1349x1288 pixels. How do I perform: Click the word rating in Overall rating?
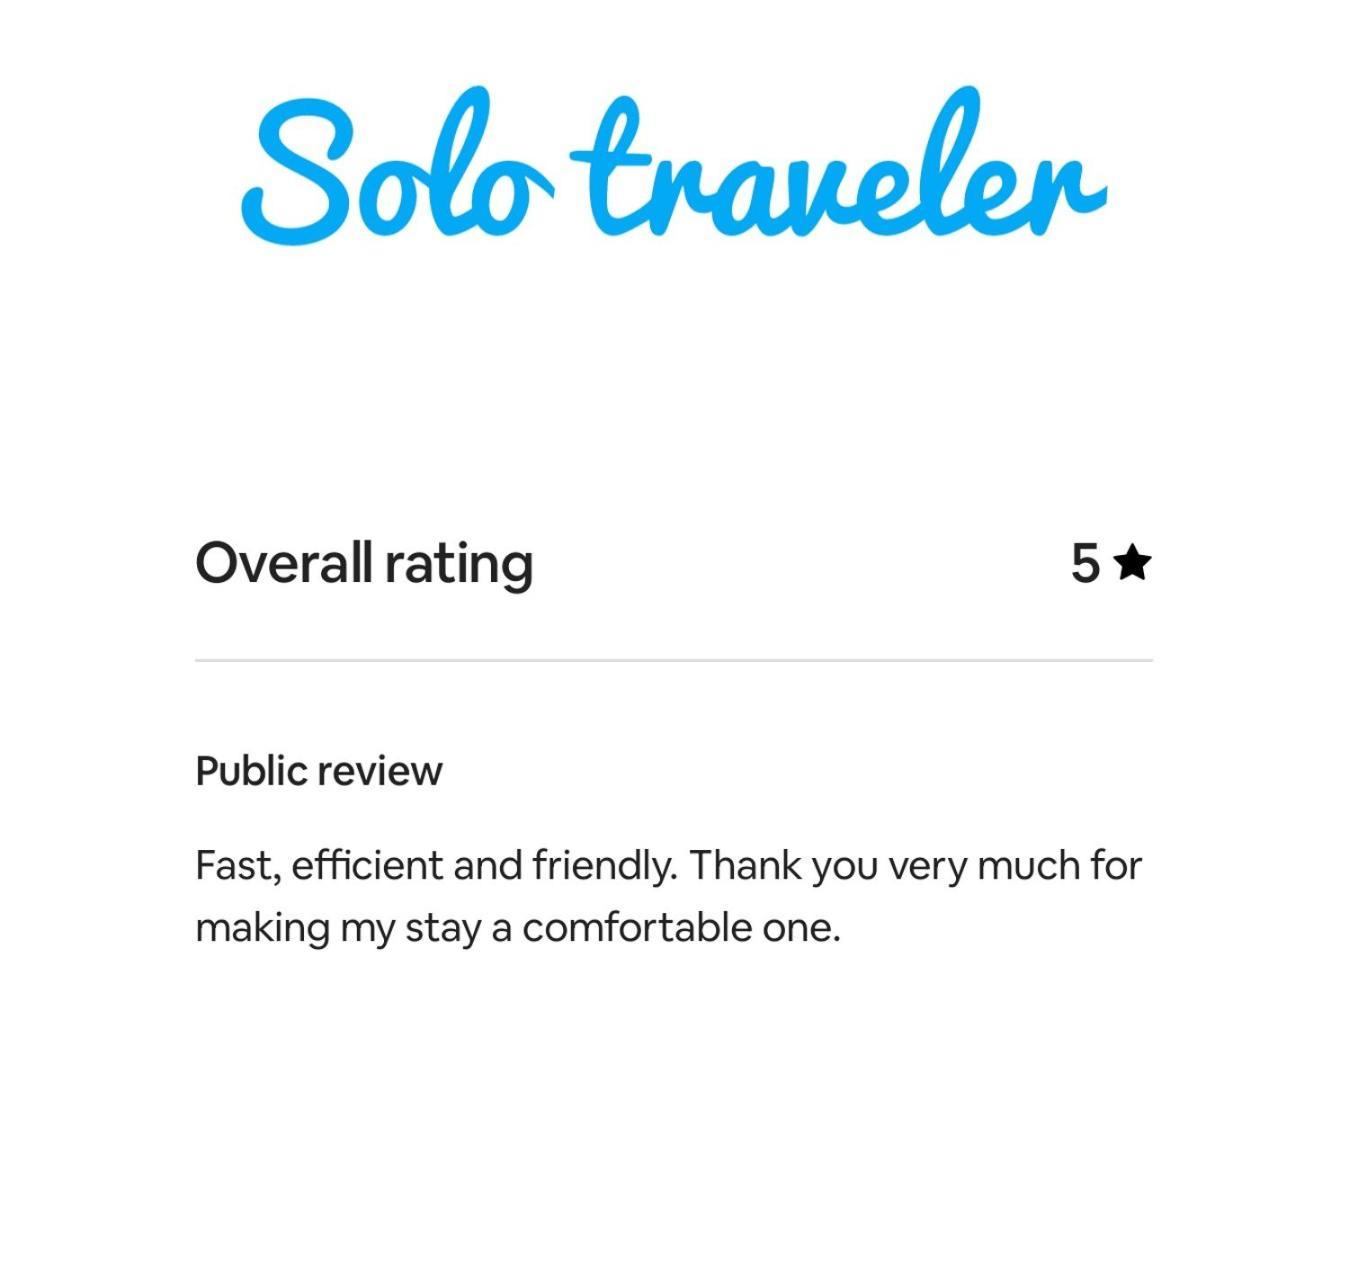(459, 566)
